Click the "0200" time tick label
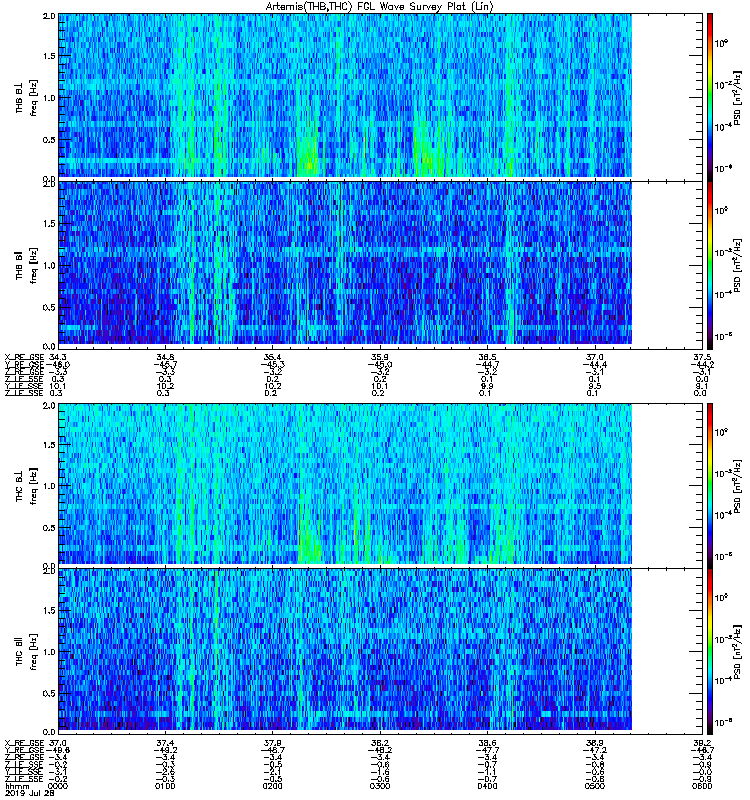Image resolution: width=750 pixels, height=800 pixels. (272, 786)
